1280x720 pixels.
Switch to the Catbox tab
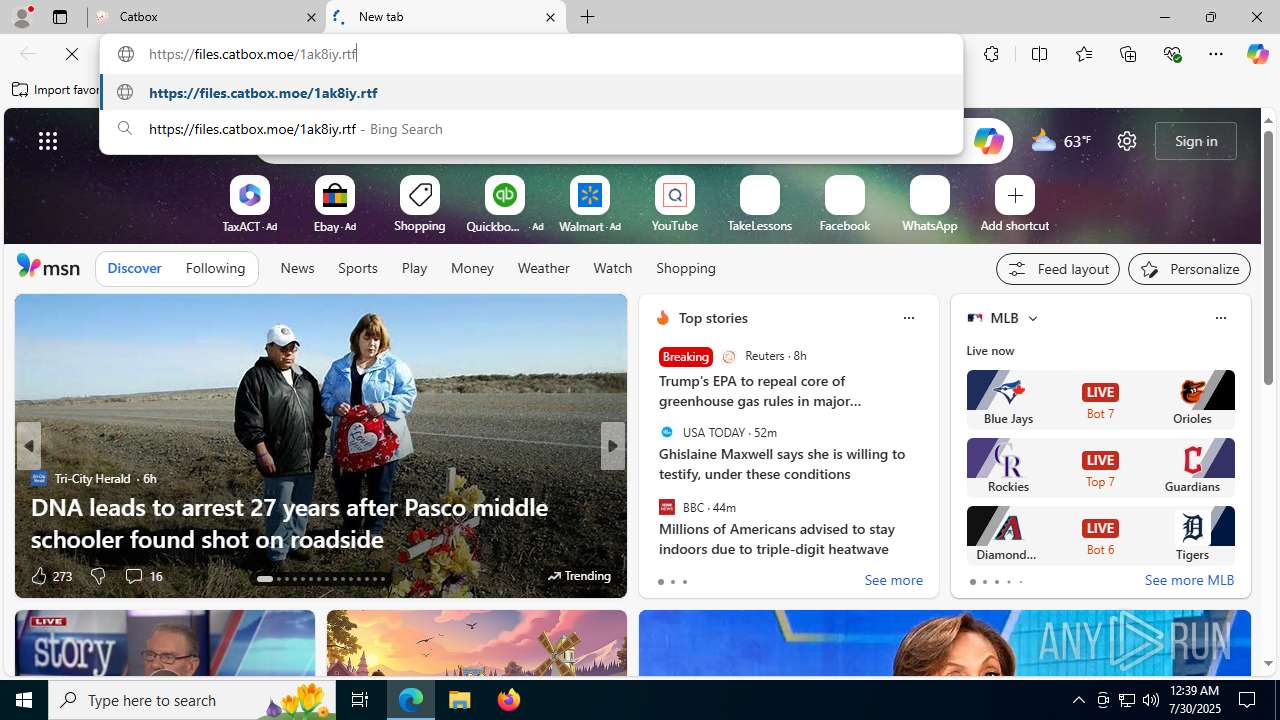(x=206, y=17)
